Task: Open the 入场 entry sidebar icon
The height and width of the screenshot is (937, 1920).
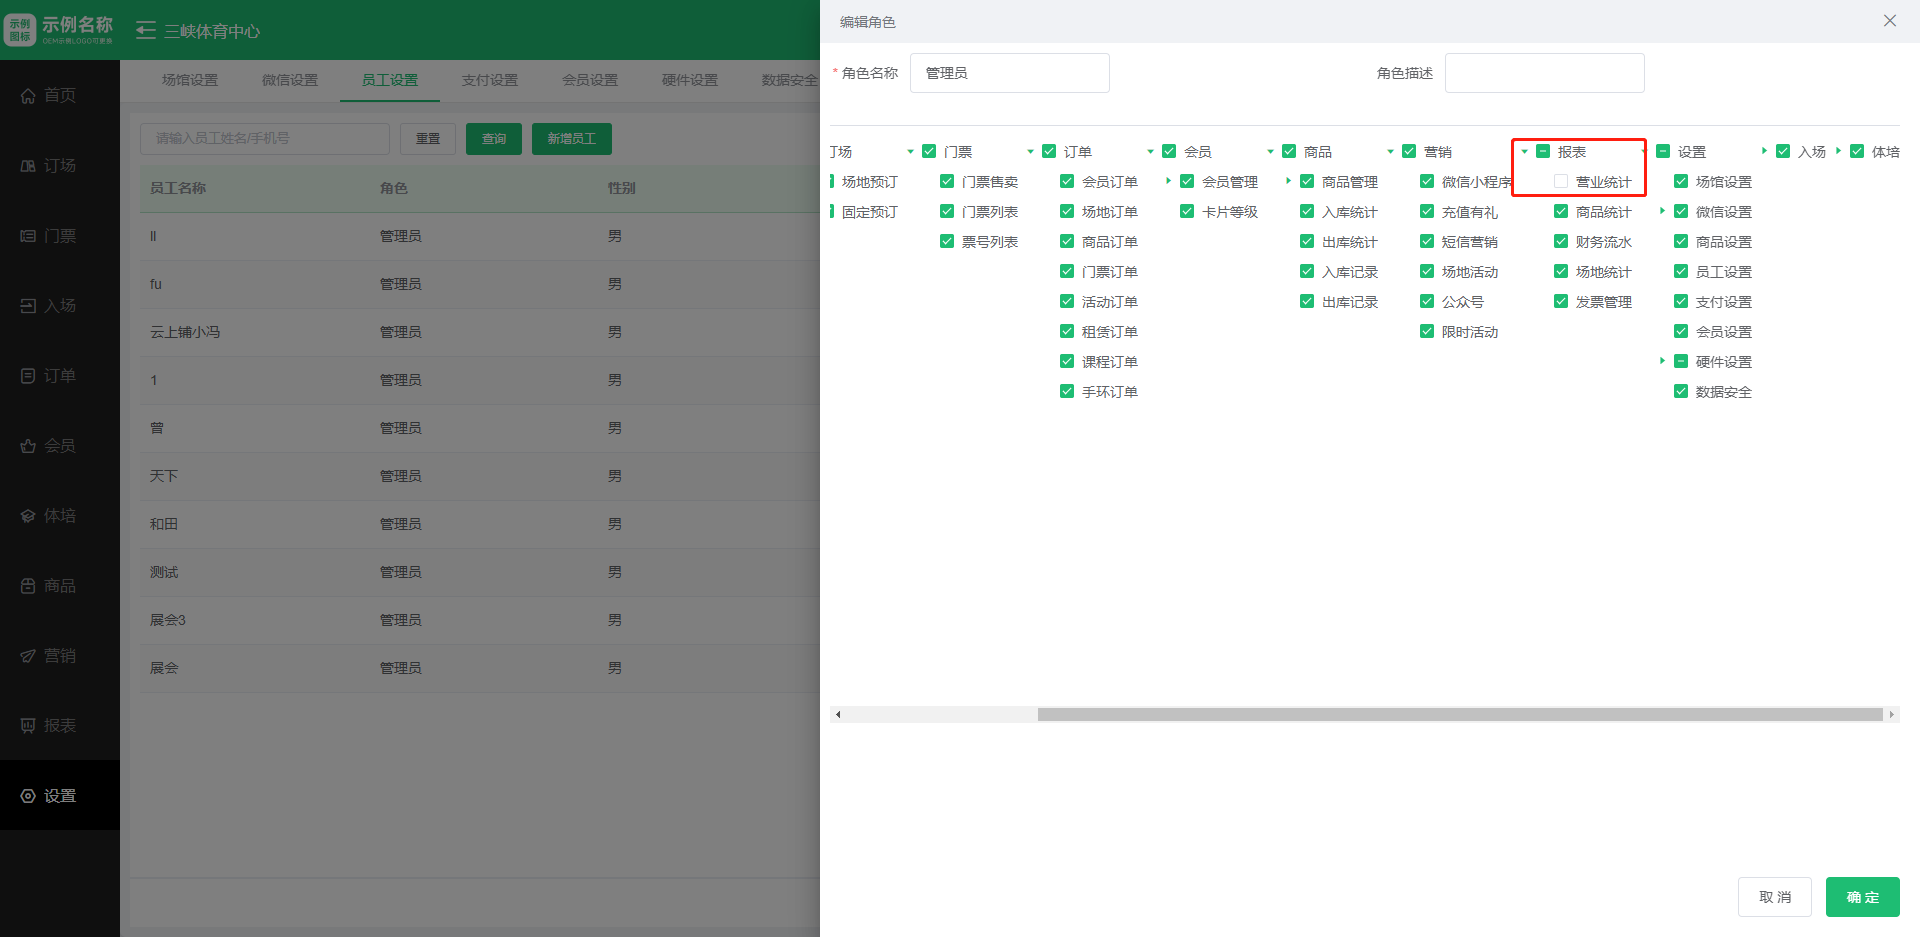Action: tap(28, 306)
